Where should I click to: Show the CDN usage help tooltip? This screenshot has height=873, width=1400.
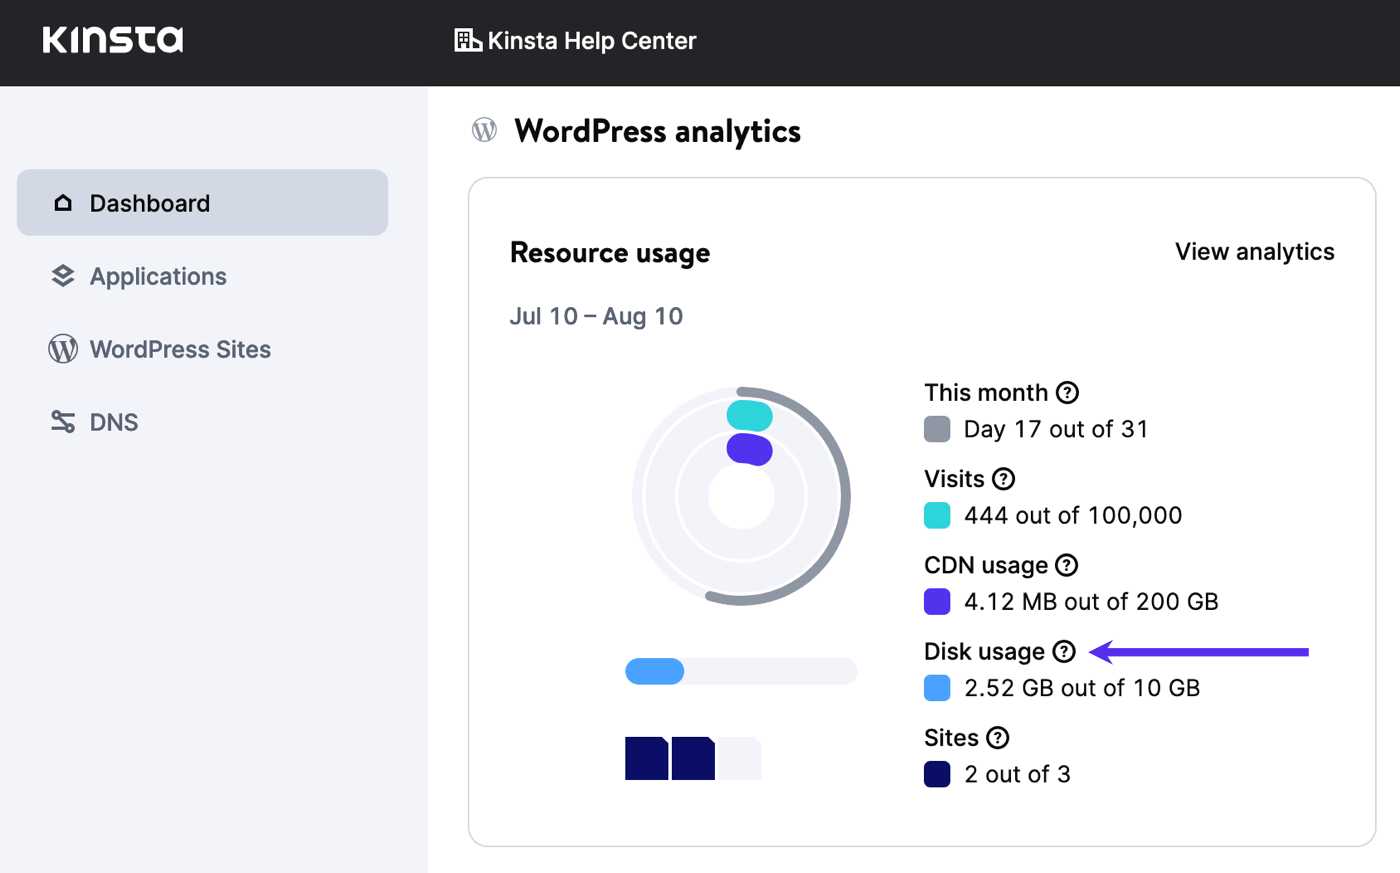pos(1067,565)
